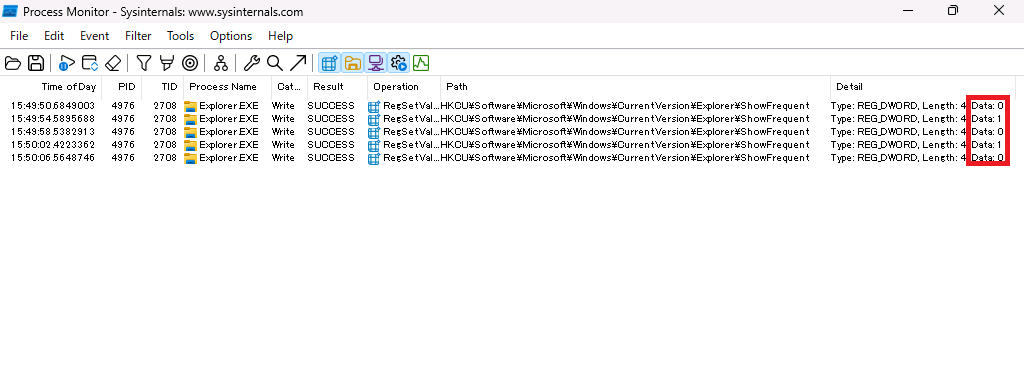Click the TID column header
This screenshot has width=1024, height=384.
(x=163, y=86)
